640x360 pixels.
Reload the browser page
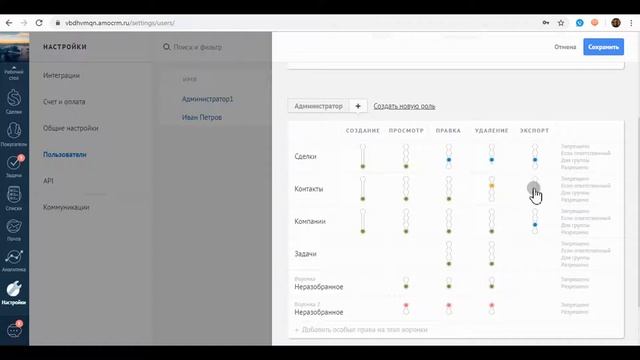coord(39,23)
